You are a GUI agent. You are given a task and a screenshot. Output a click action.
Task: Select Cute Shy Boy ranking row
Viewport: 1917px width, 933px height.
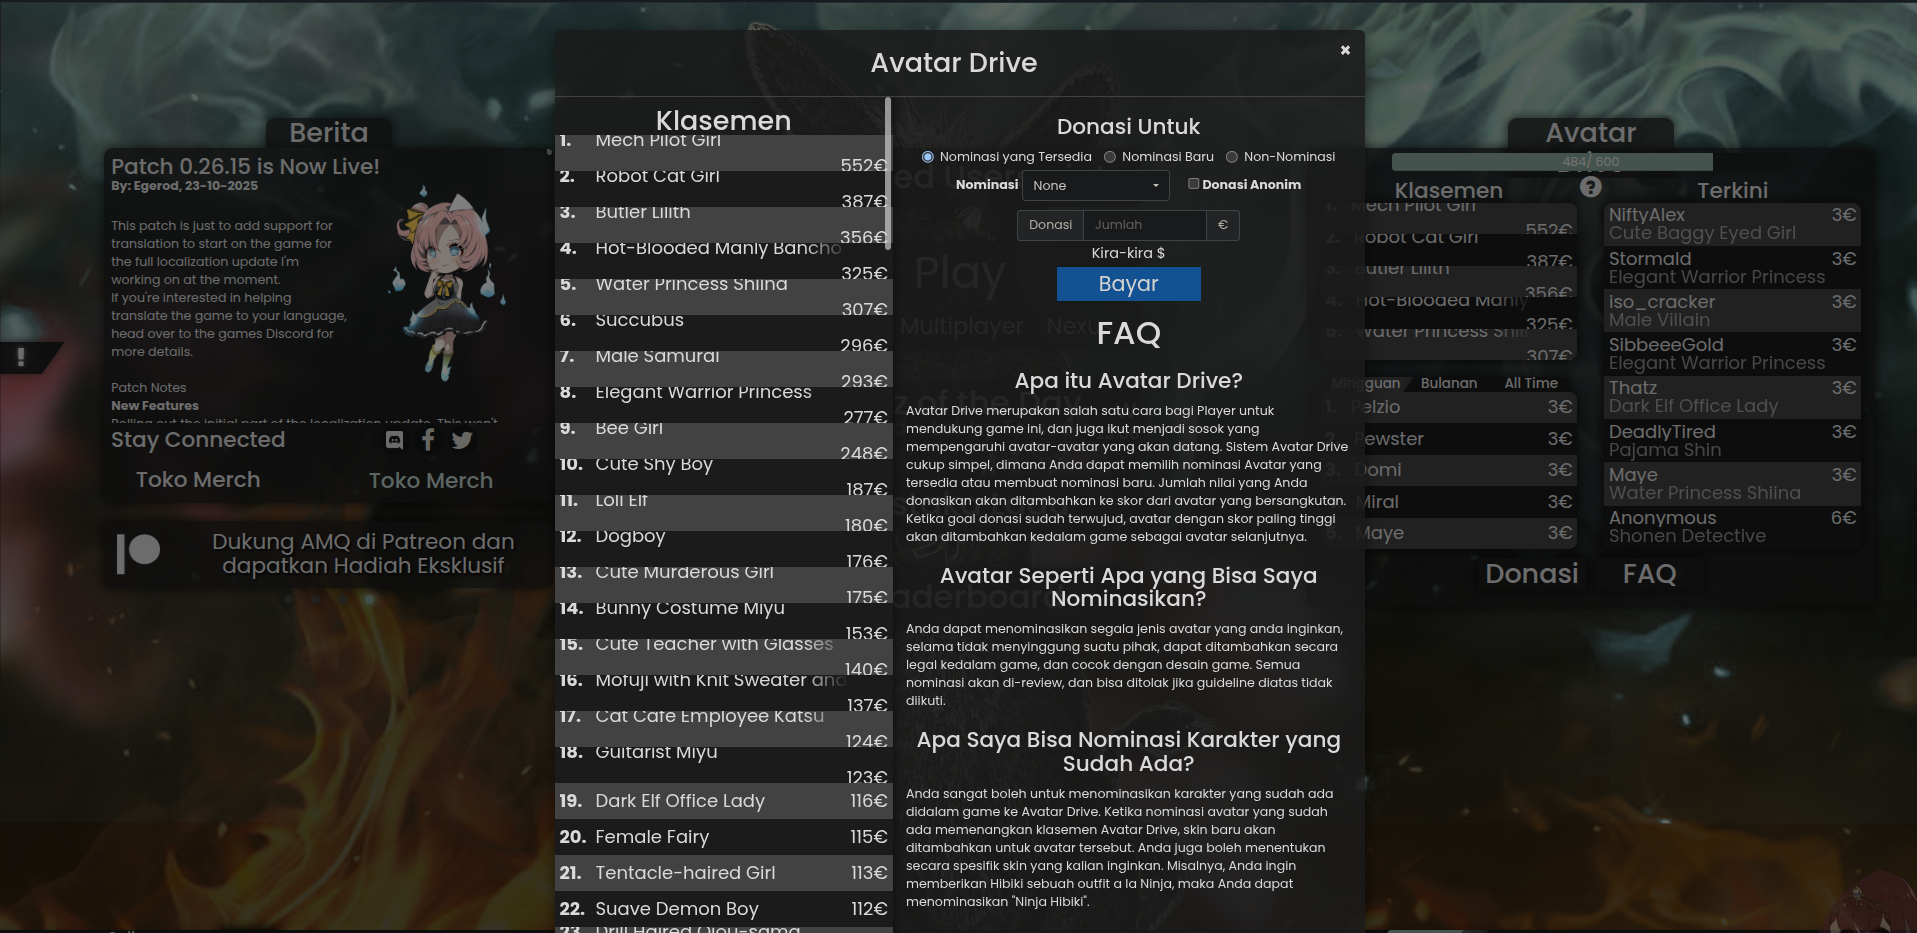pos(723,477)
